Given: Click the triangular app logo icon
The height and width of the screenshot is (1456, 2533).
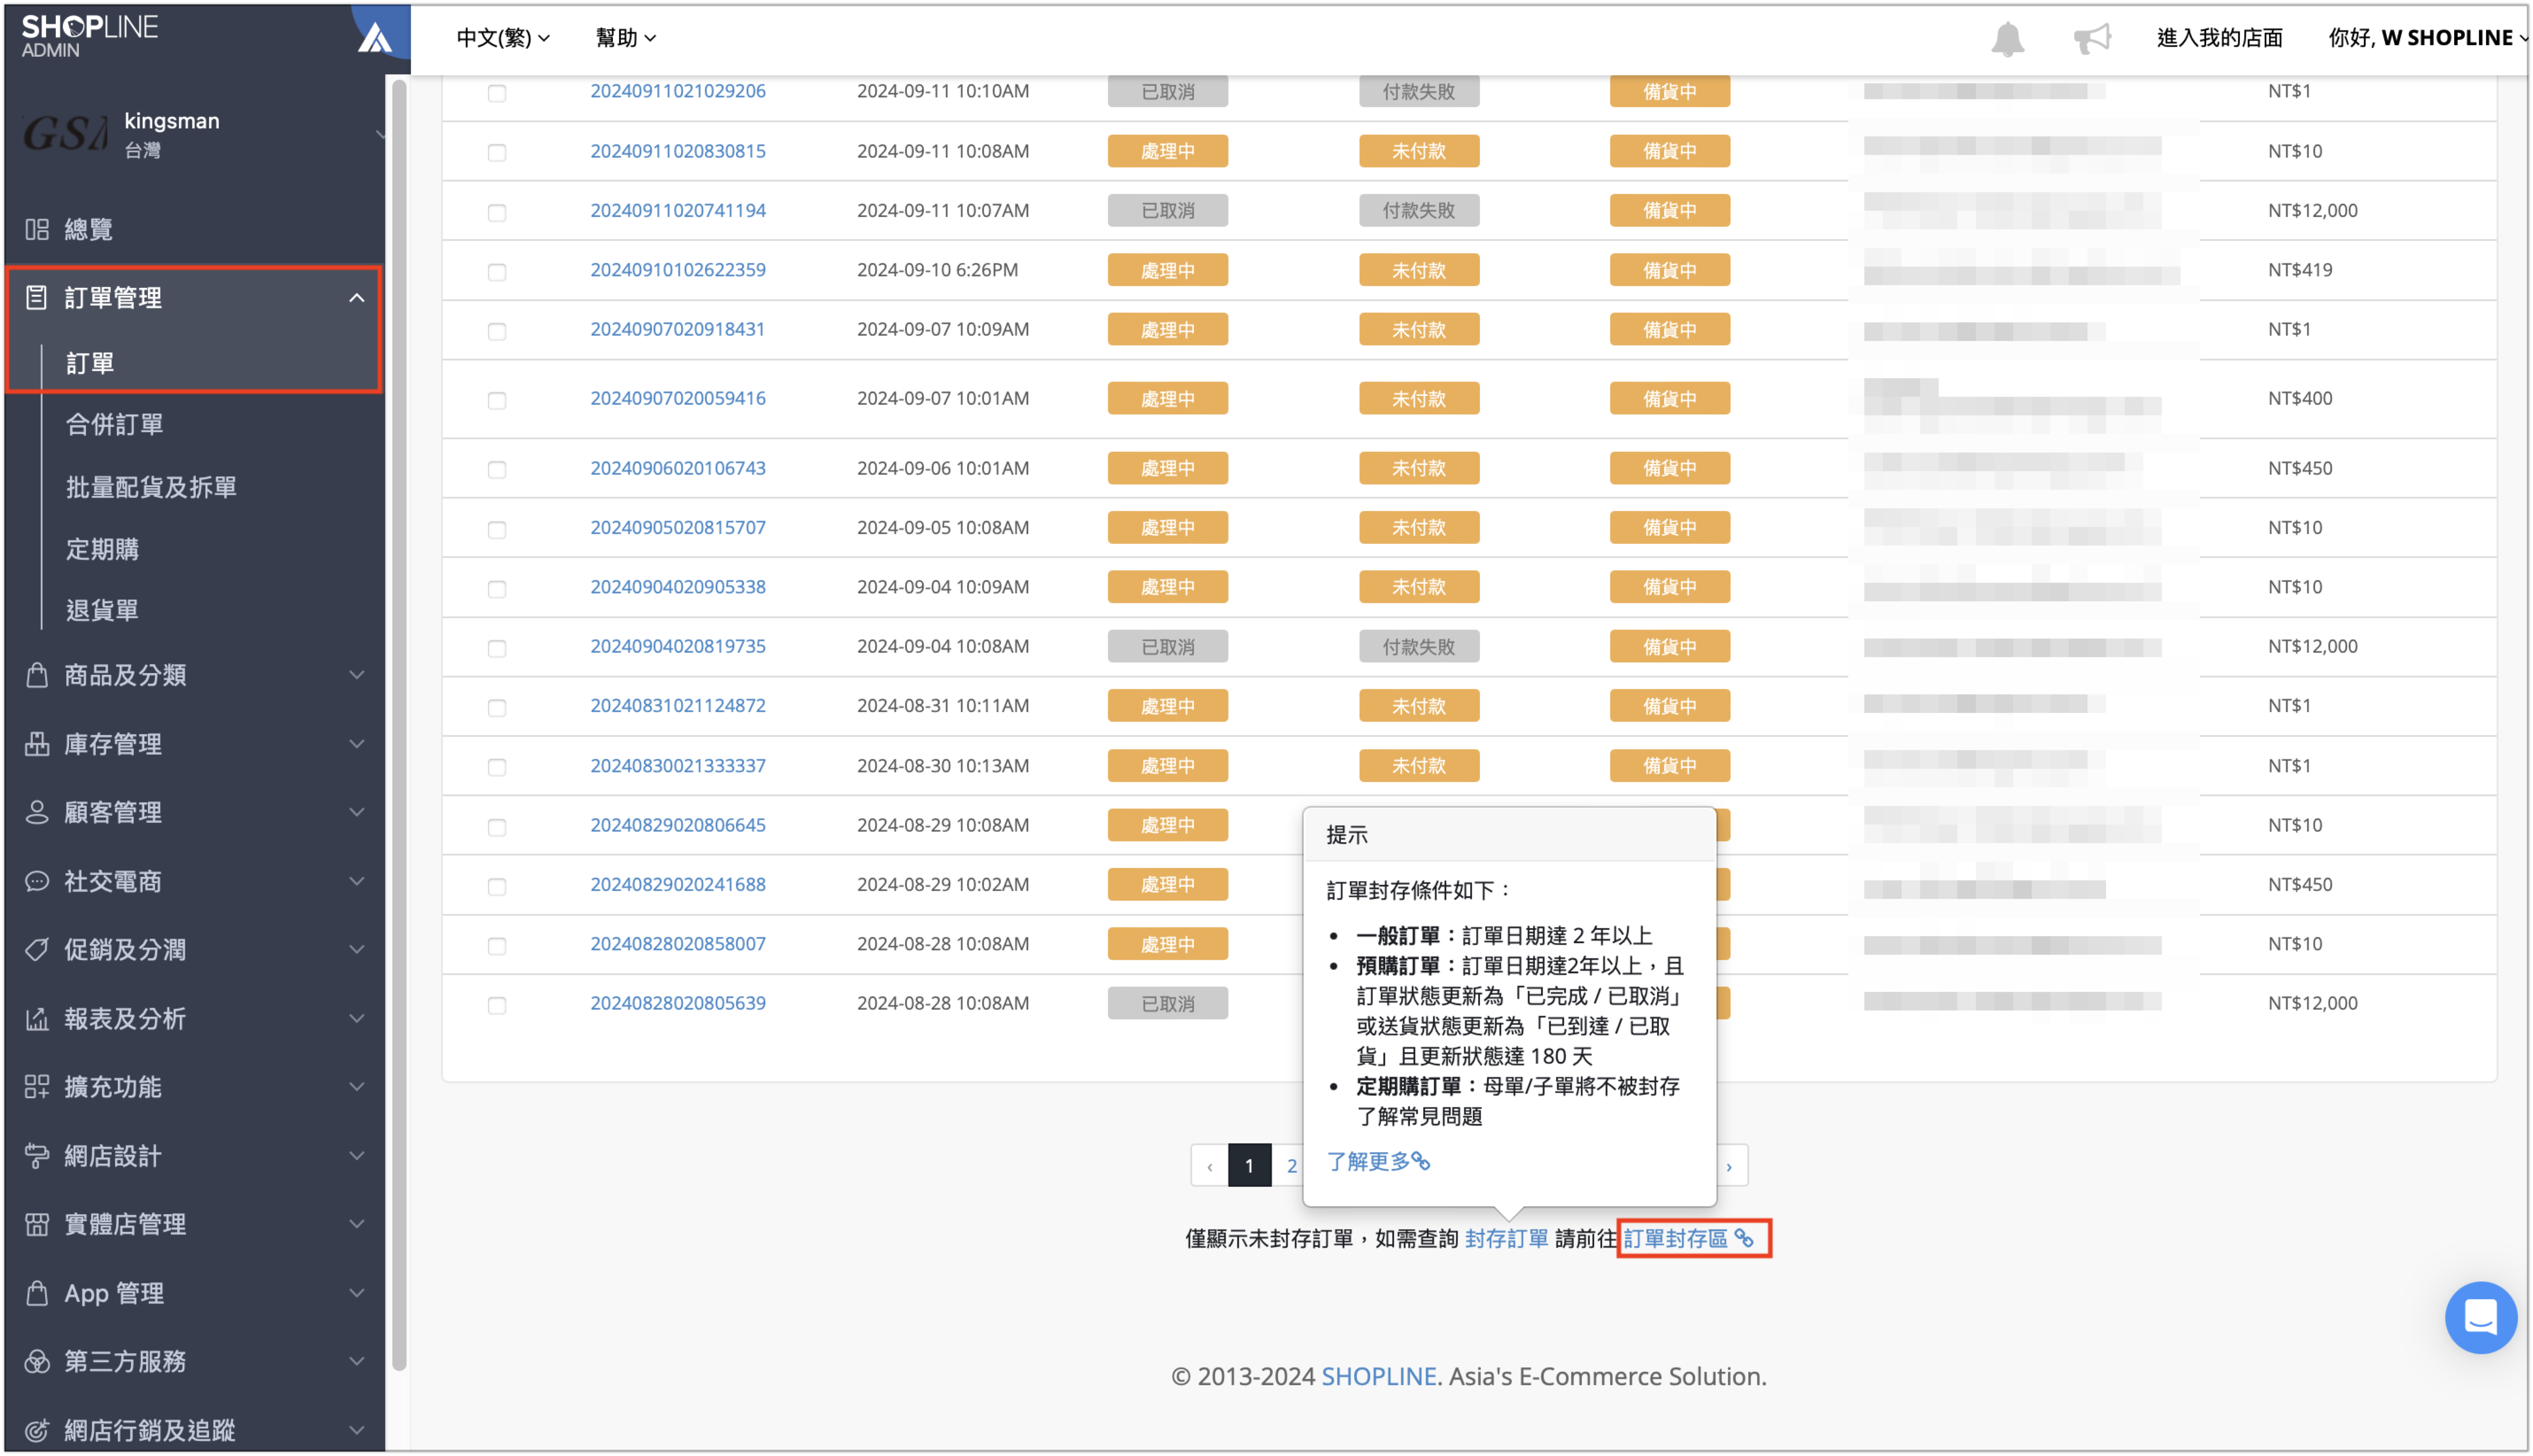Looking at the screenshot, I should 375,38.
